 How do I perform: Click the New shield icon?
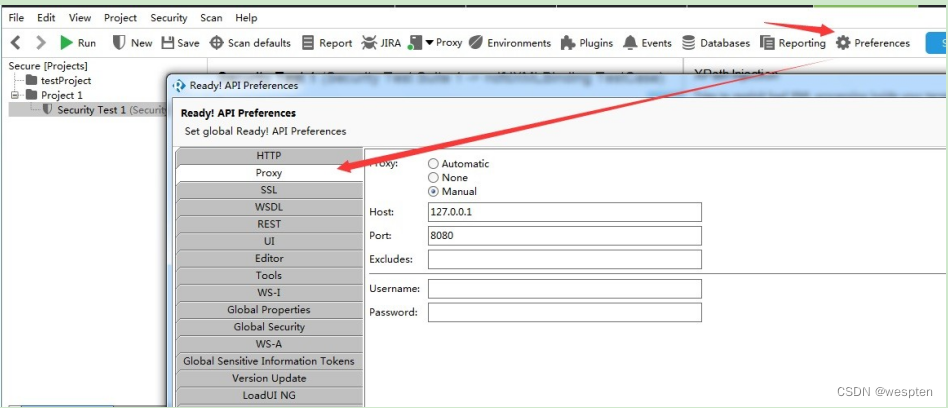[x=119, y=43]
